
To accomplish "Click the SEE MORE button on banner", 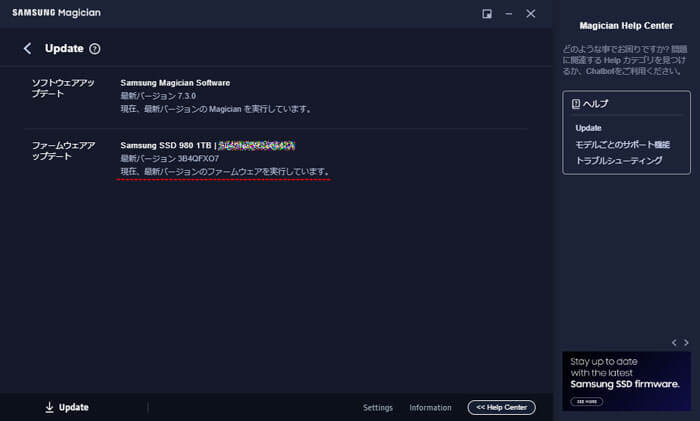I will coord(587,401).
